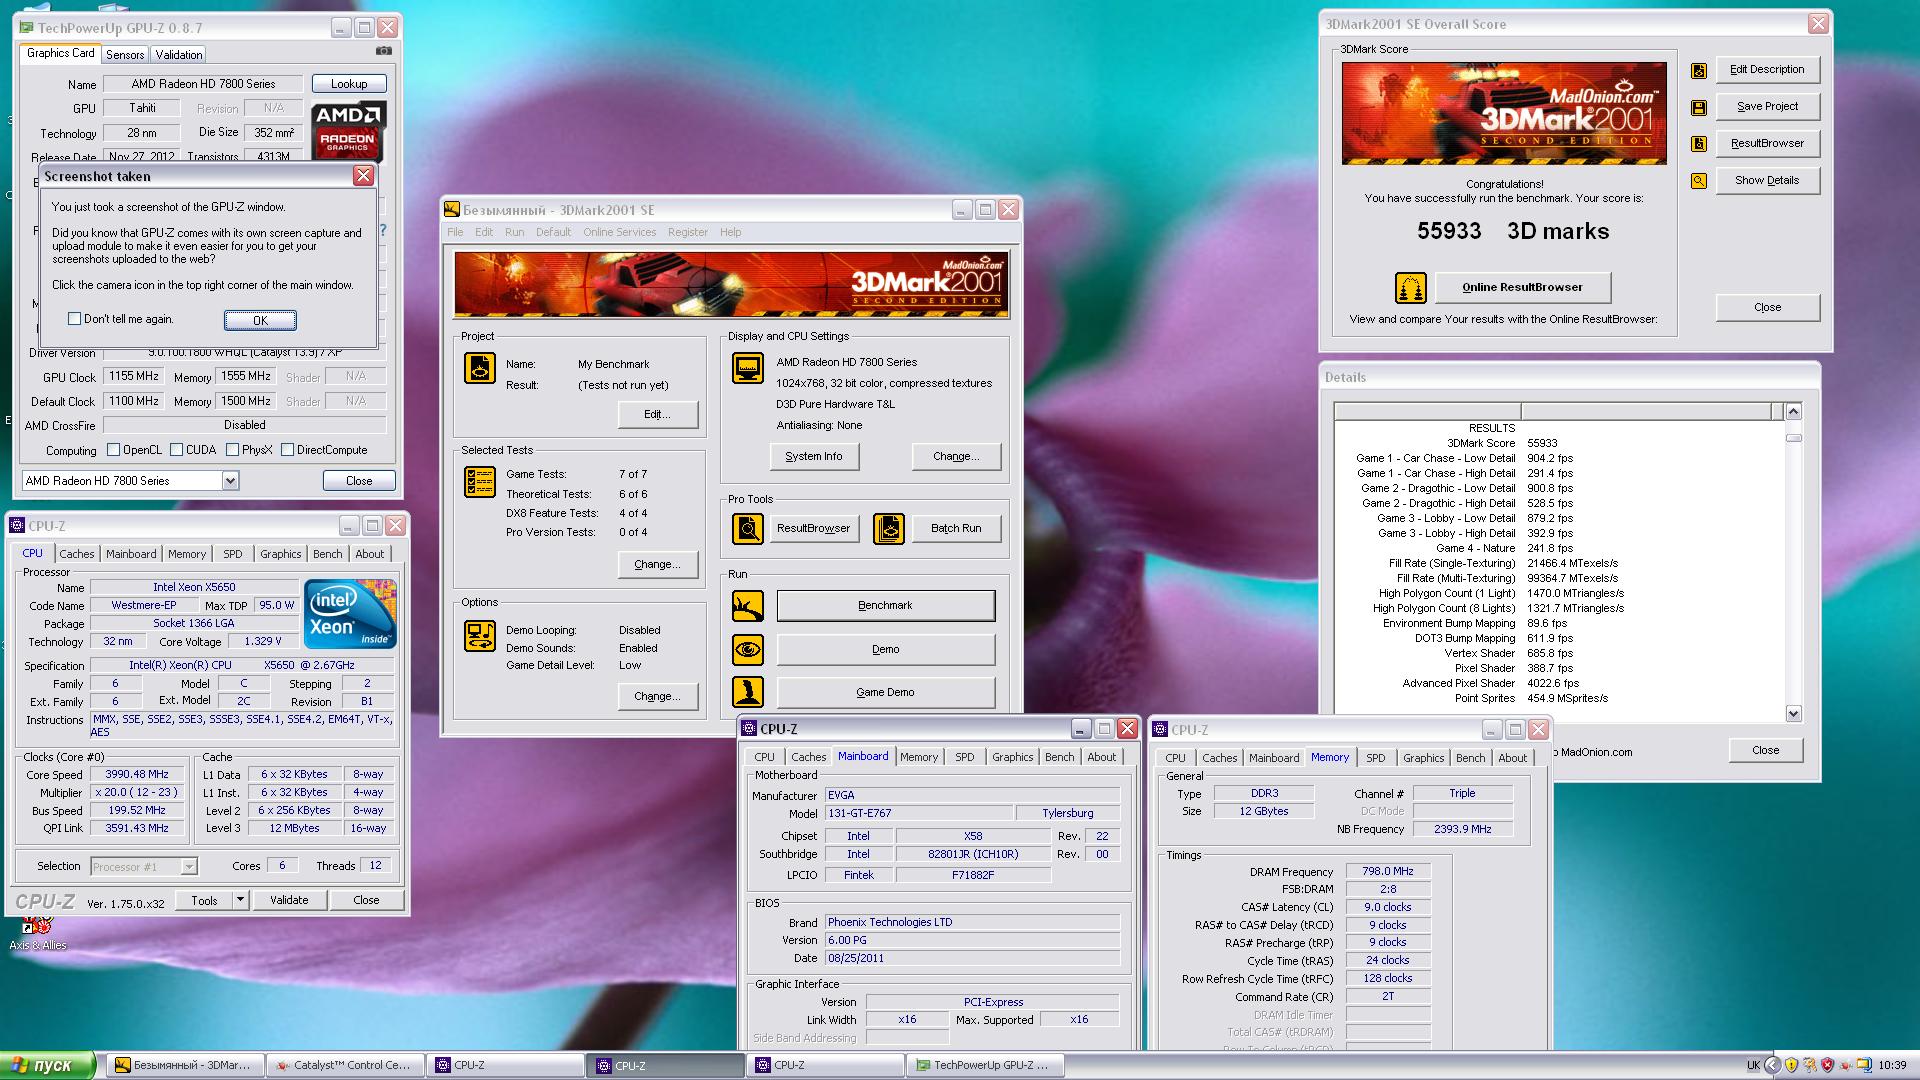Switch to the Sensors tab in GPU-Z

(125, 55)
